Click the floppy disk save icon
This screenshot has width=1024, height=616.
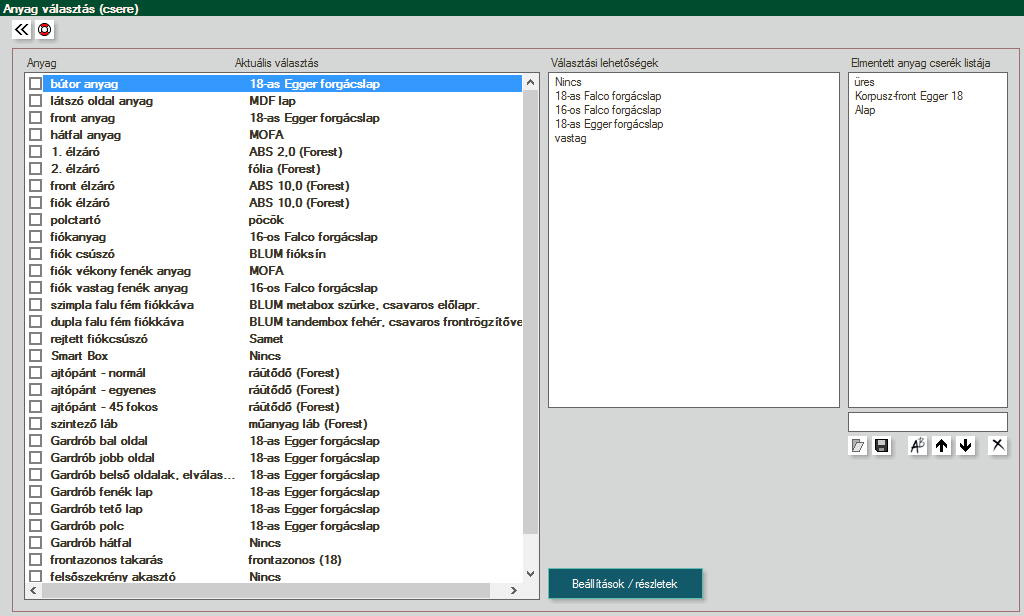[x=881, y=446]
